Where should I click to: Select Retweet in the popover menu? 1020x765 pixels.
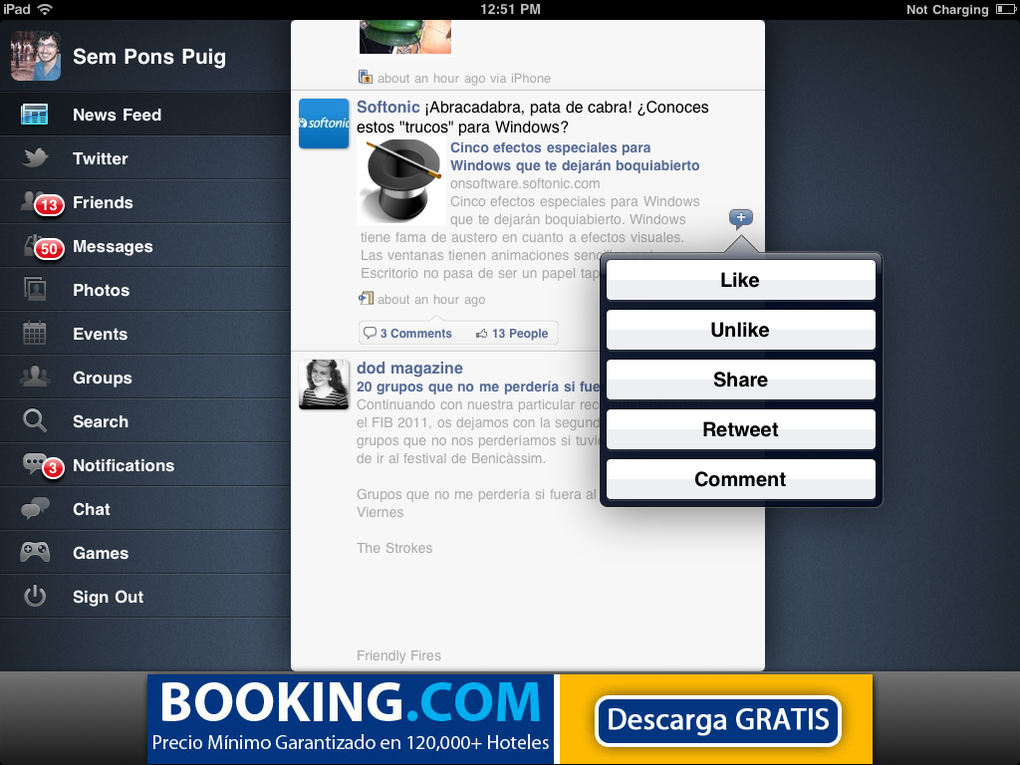point(740,429)
